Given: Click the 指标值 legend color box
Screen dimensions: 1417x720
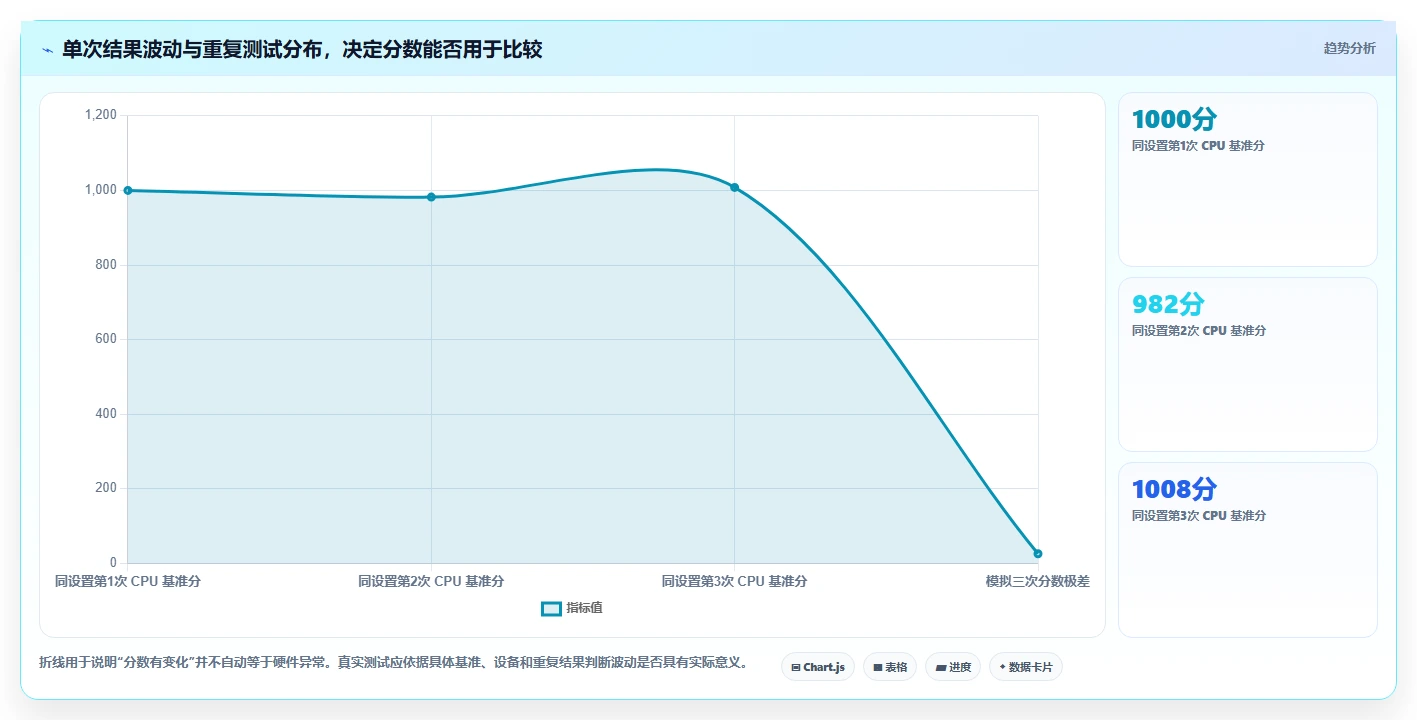Looking at the screenshot, I should pyautogui.click(x=551, y=608).
